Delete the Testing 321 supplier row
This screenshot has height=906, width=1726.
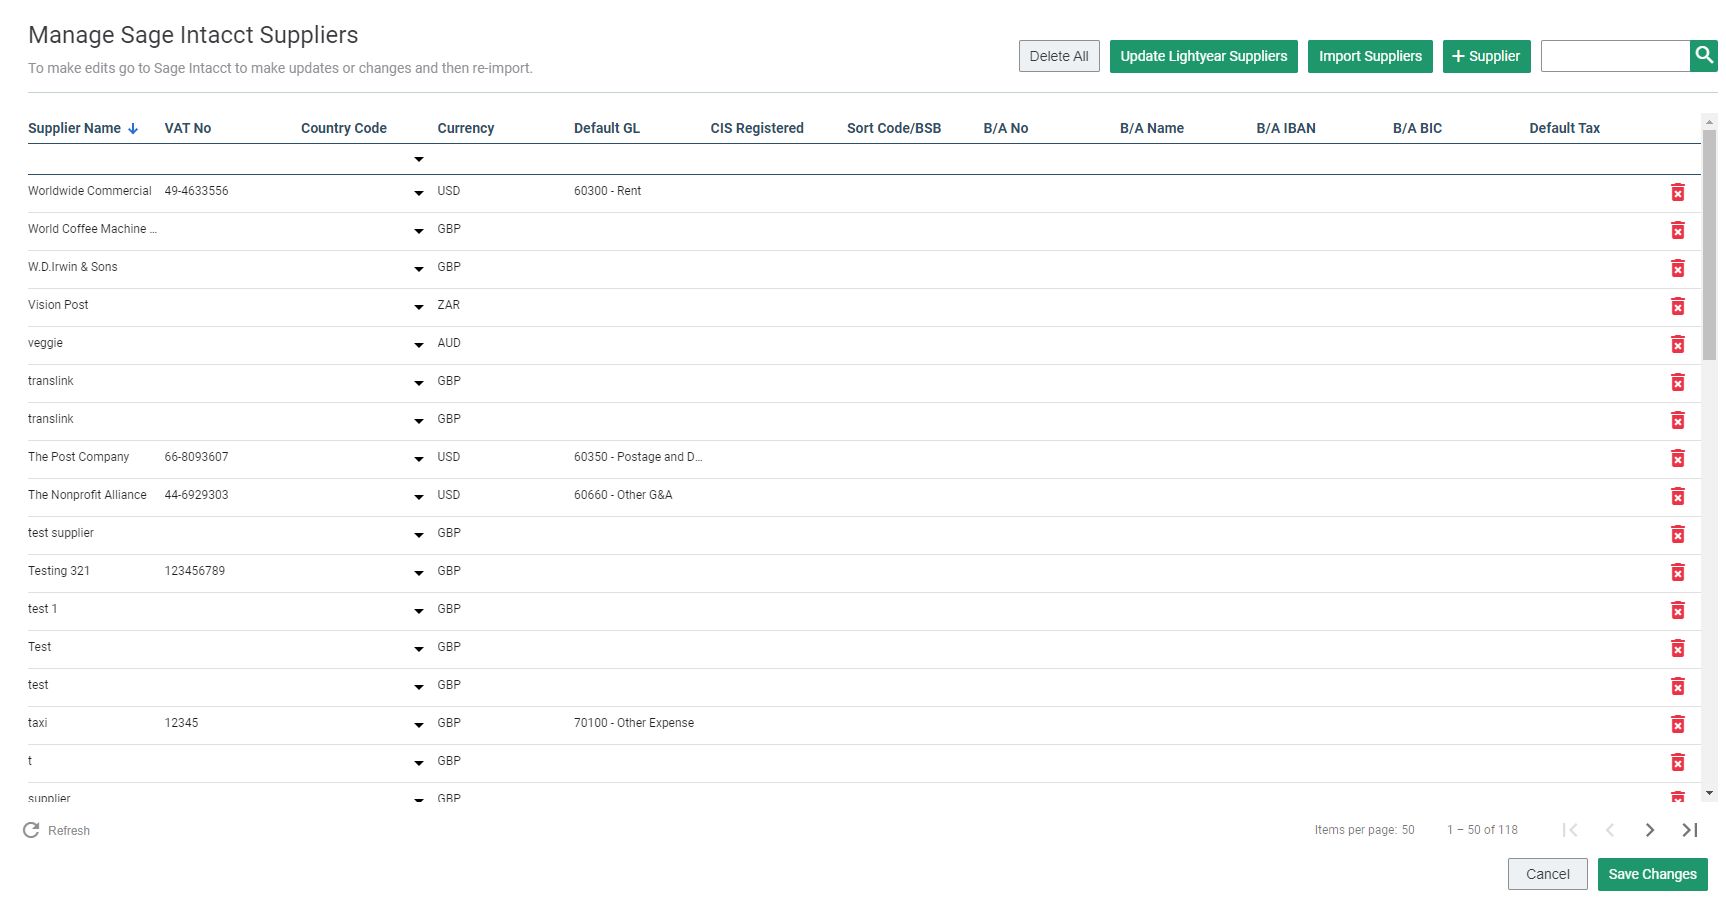(x=1678, y=572)
